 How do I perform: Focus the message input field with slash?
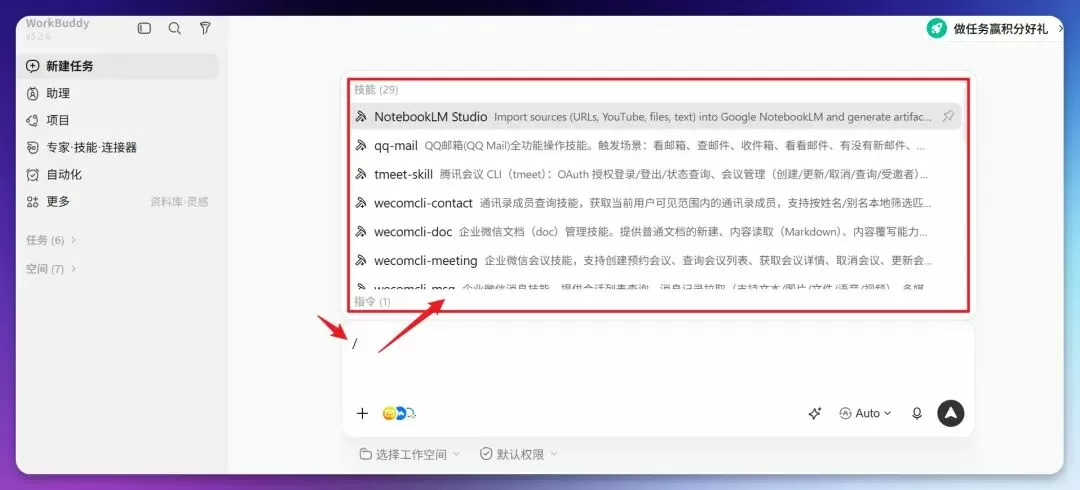(x=658, y=358)
